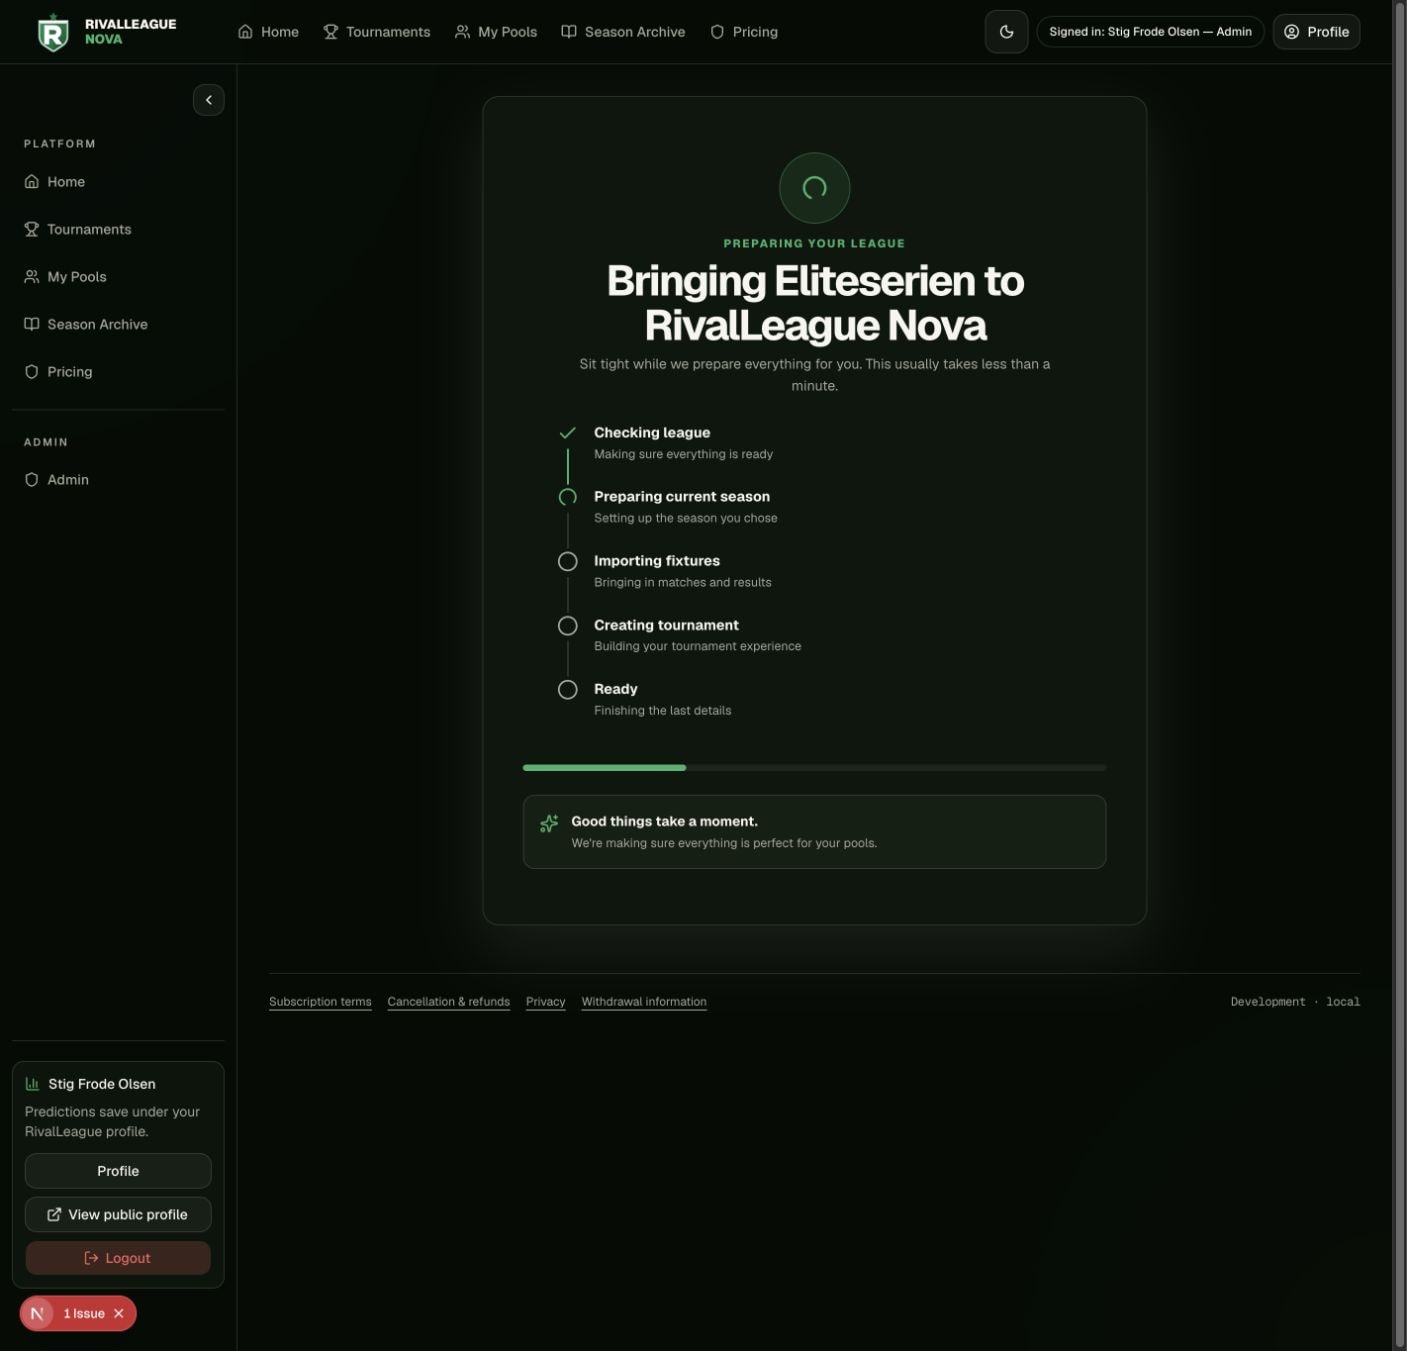Click the Development · local label

pos(1295,1002)
